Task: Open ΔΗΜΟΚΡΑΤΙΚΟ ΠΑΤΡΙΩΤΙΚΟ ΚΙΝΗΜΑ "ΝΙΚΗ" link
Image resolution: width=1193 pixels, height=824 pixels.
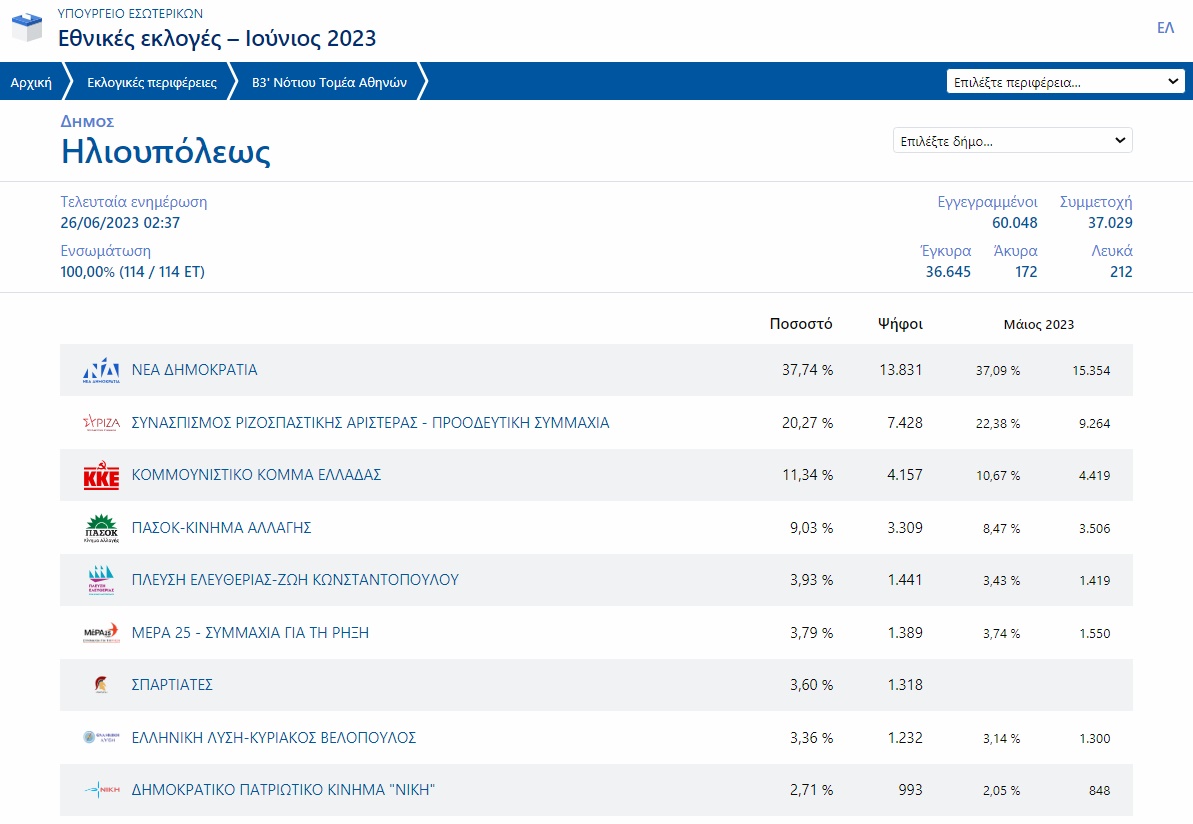Action: click(283, 790)
